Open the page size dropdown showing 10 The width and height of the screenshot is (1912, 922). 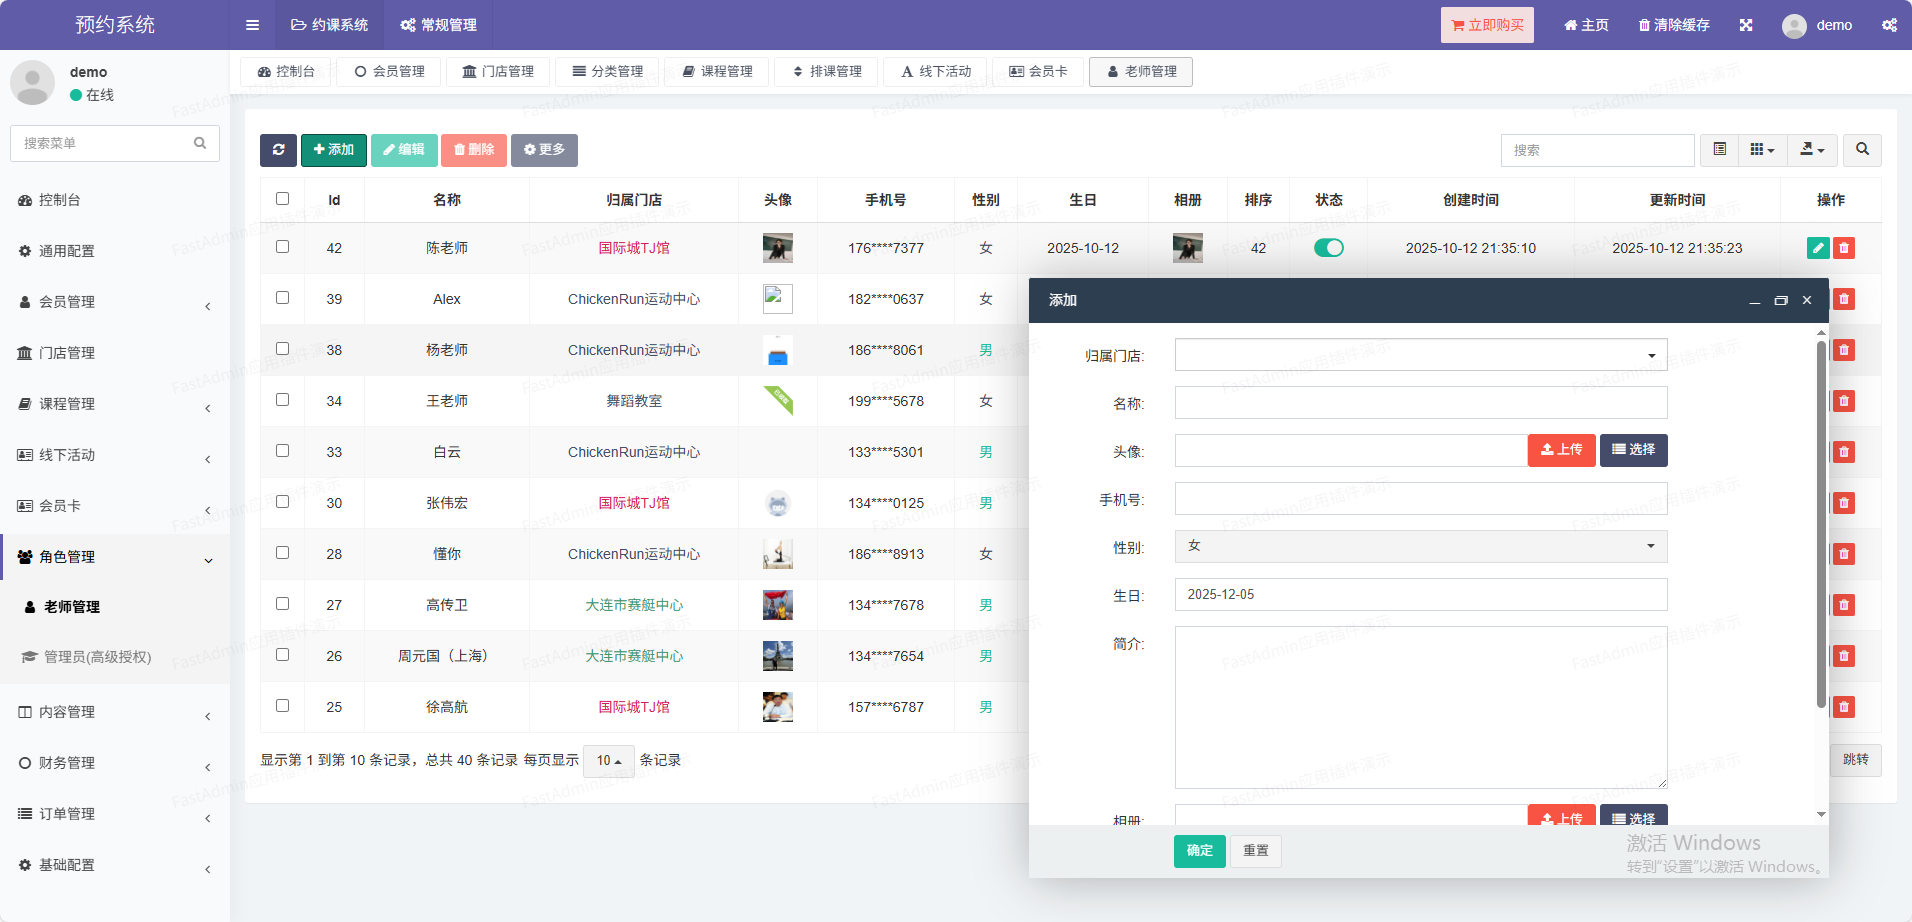[608, 761]
